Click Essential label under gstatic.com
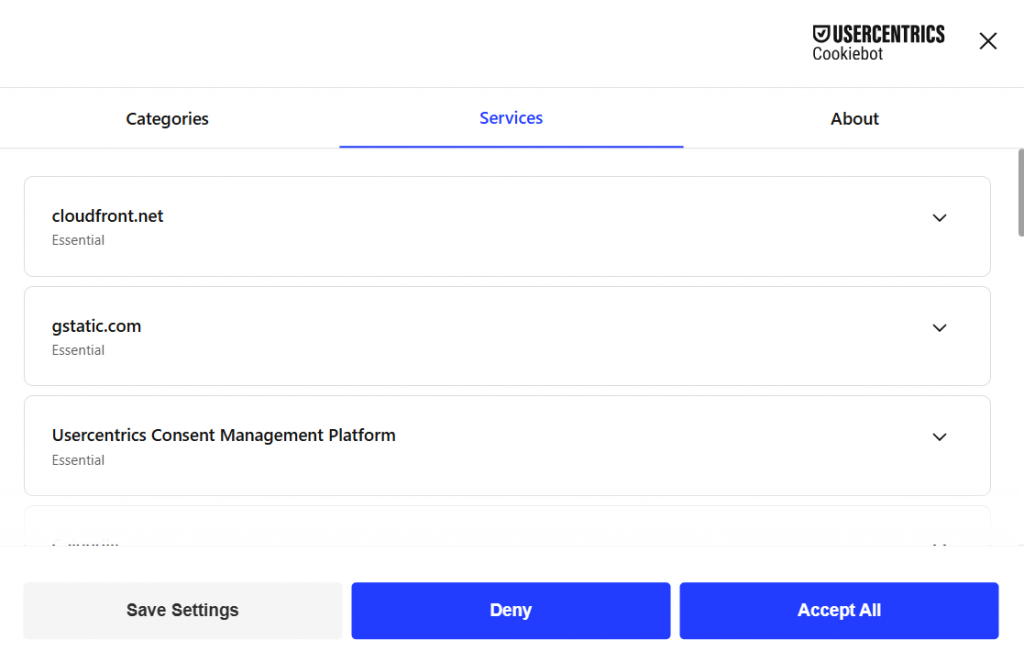The width and height of the screenshot is (1024, 662). [78, 351]
